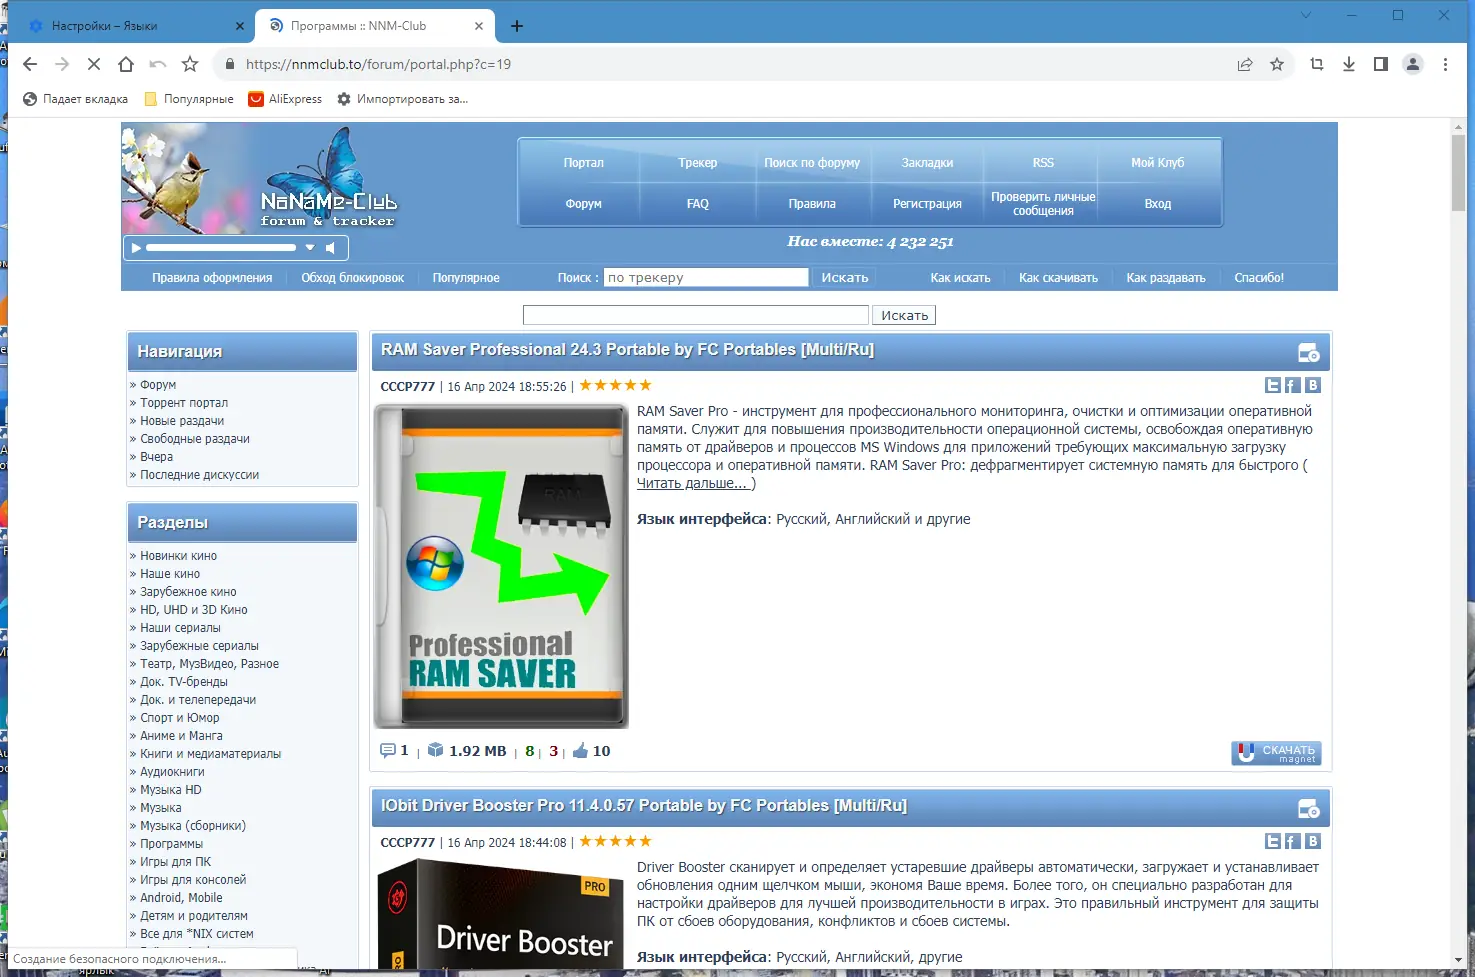This screenshot has height=977, width=1475.
Task: Click the disc icon in IObit Driver Booster title bar
Action: pyautogui.click(x=1308, y=808)
